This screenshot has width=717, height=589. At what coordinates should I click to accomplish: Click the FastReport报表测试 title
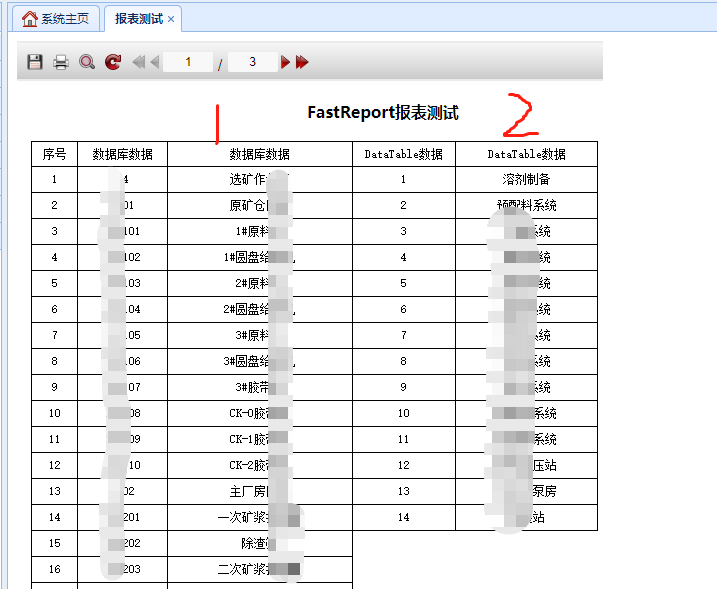click(383, 112)
